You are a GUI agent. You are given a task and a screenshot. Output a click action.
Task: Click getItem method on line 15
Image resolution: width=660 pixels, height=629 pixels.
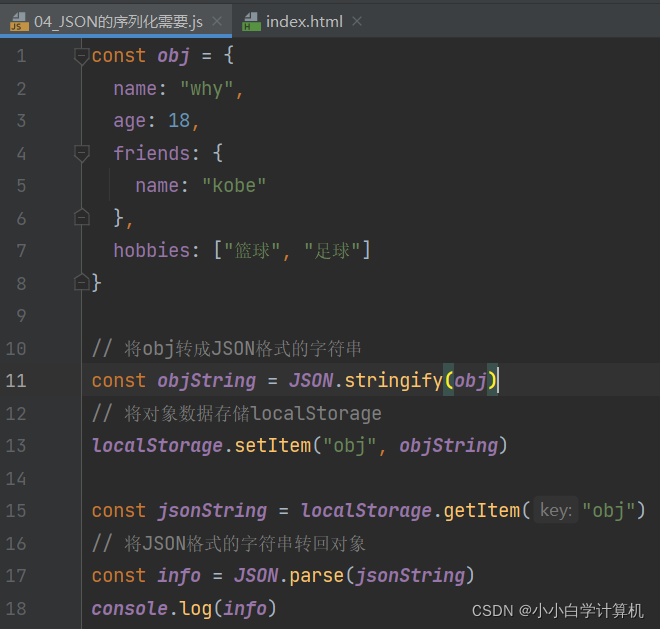coord(482,511)
